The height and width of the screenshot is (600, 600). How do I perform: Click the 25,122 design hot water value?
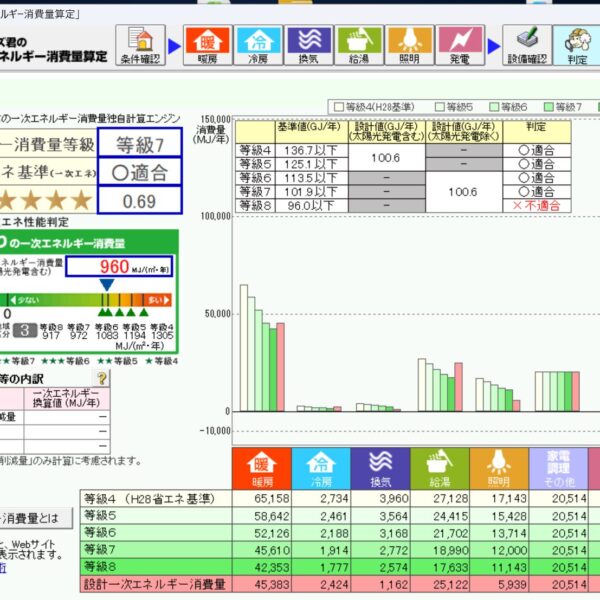(x=440, y=584)
